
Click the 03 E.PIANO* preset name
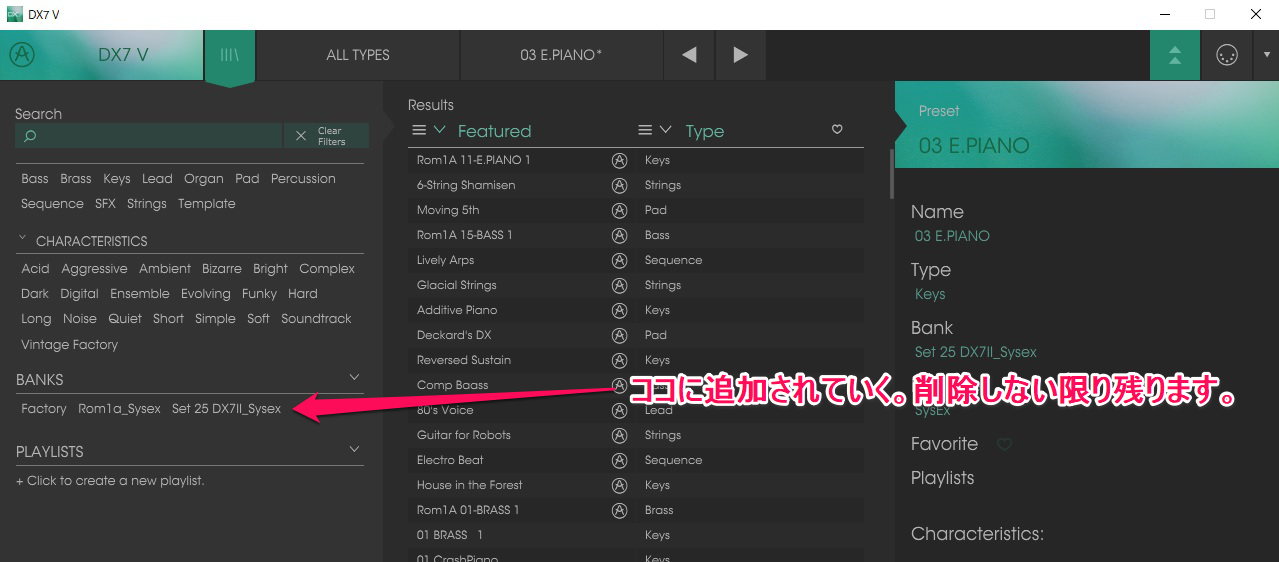[561, 55]
